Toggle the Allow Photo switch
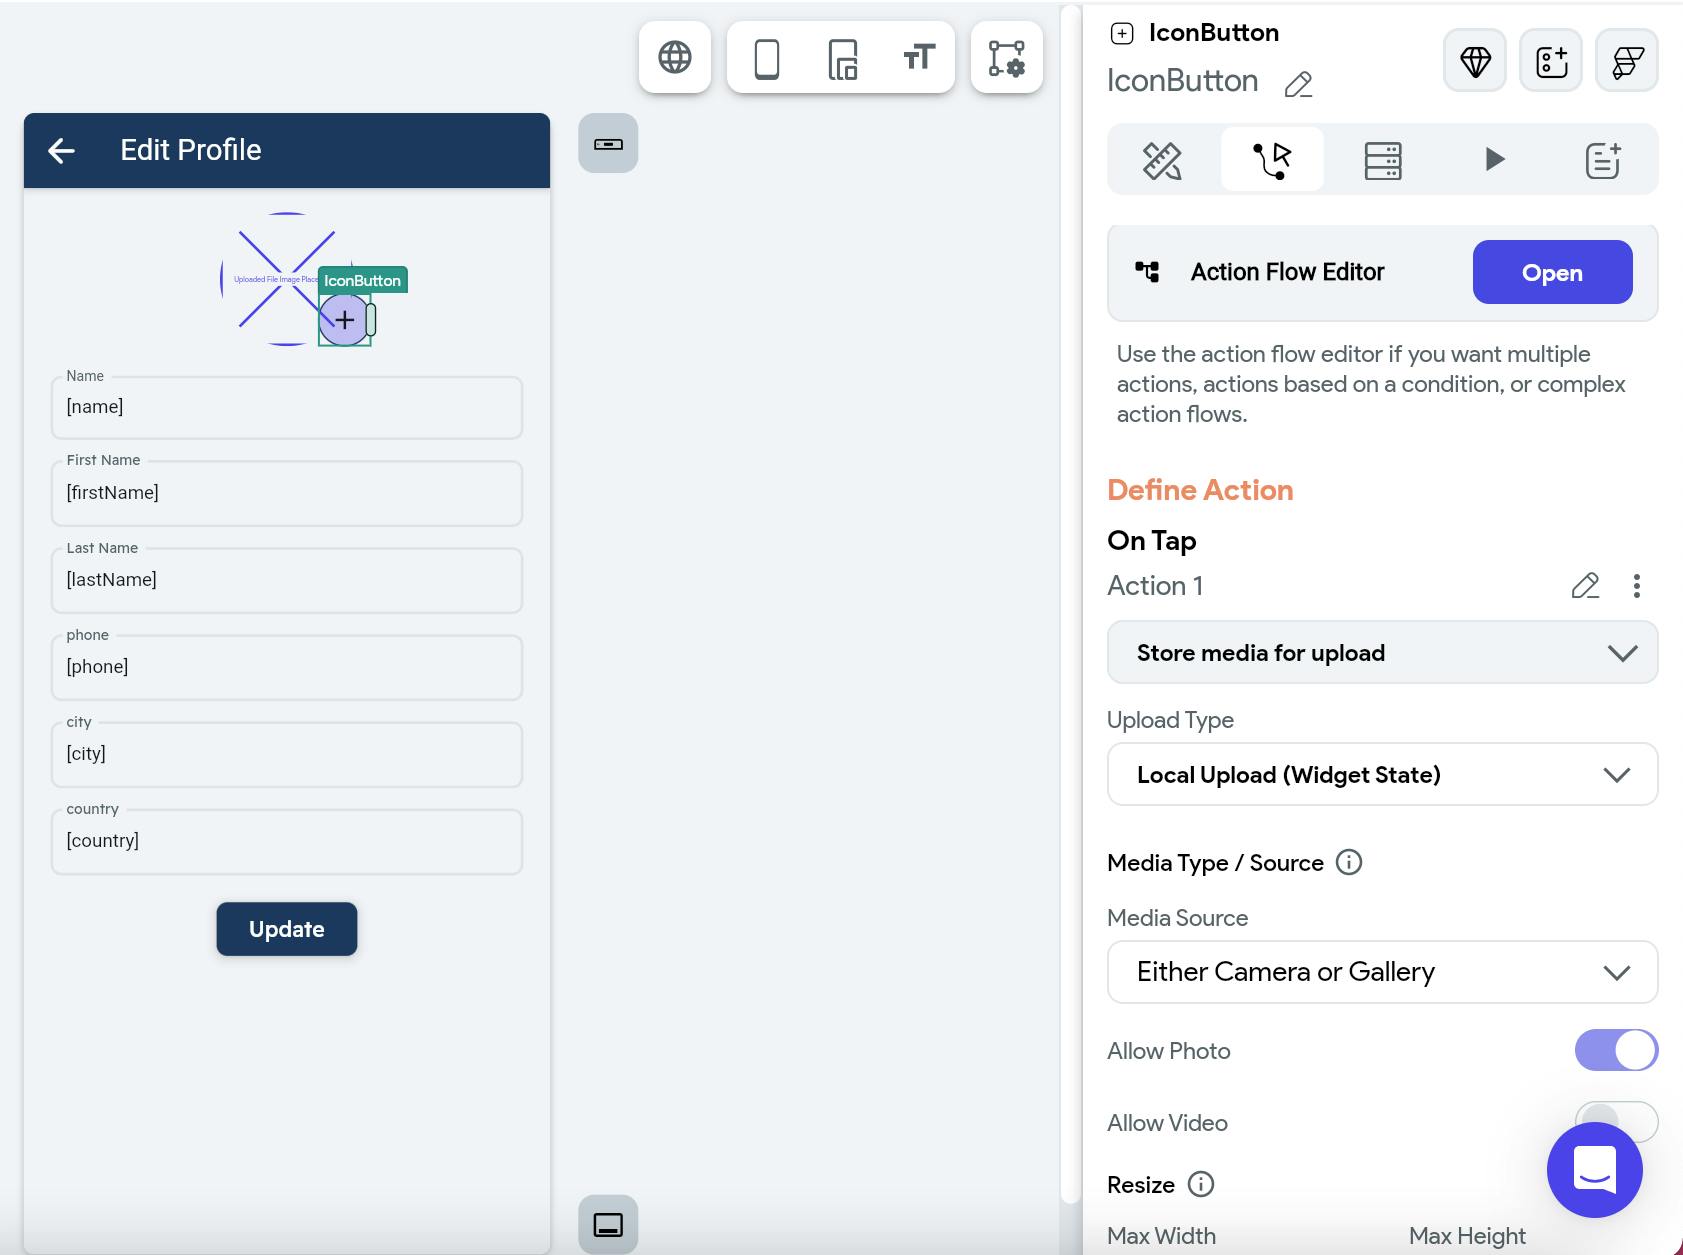 [1616, 1050]
